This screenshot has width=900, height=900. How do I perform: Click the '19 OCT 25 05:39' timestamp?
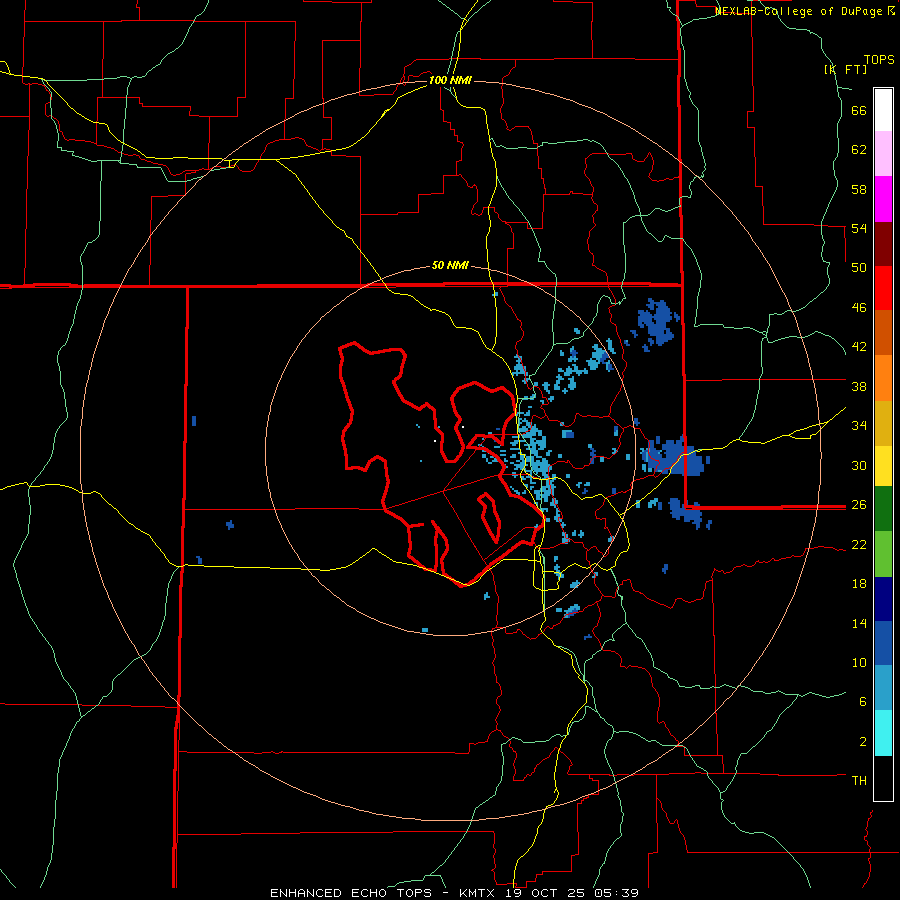572,893
